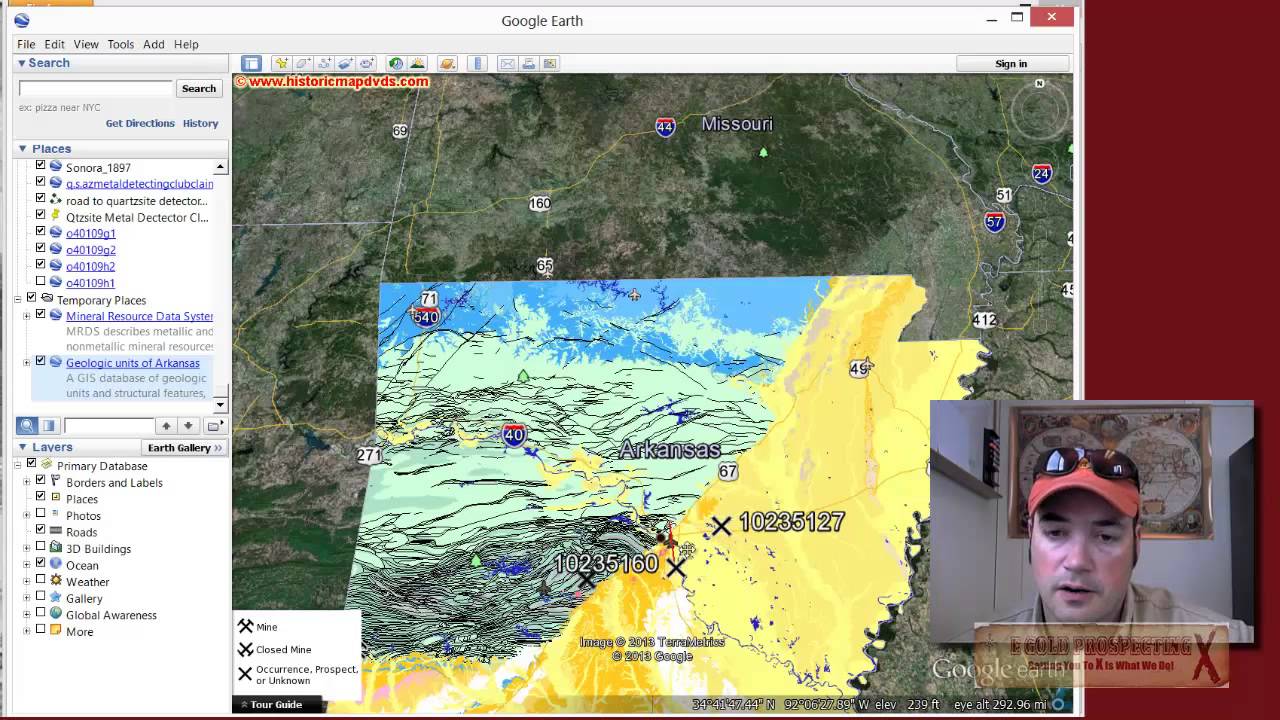Click Places scrollbar down arrow
The width and height of the screenshot is (1280, 720).
point(220,405)
